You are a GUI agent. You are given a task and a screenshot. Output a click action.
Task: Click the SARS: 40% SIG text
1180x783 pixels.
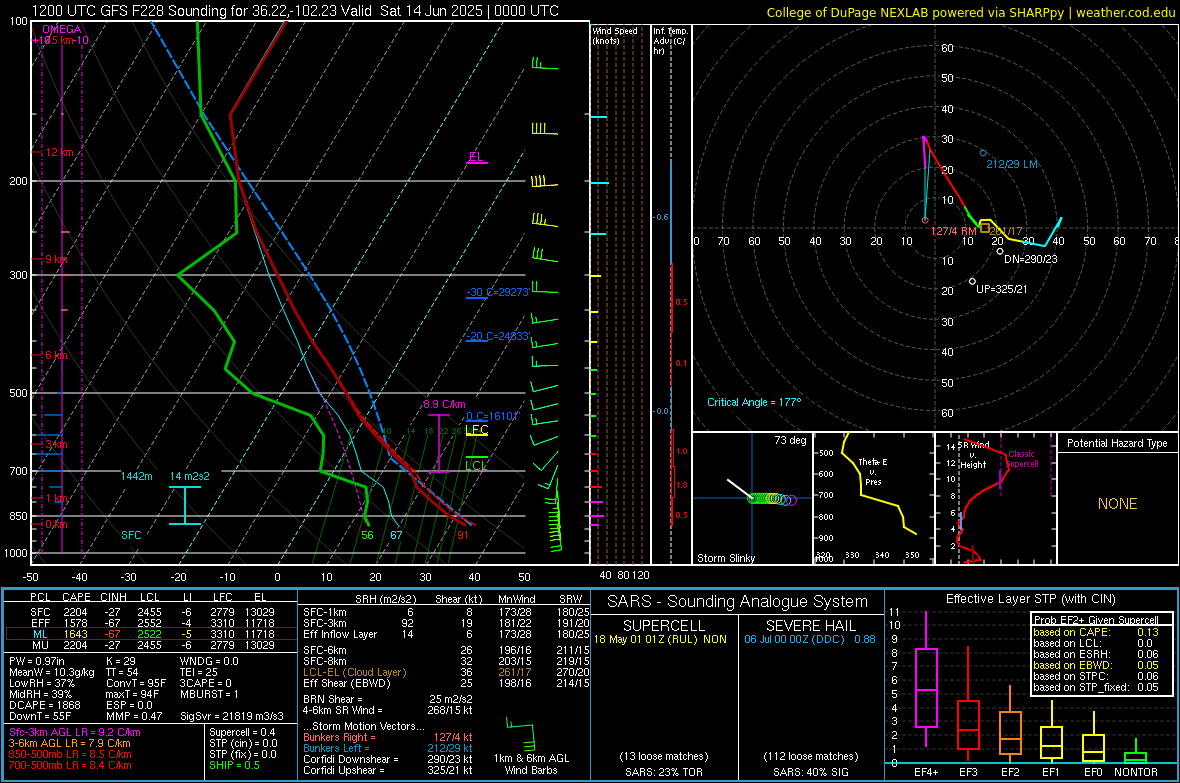(x=810, y=772)
